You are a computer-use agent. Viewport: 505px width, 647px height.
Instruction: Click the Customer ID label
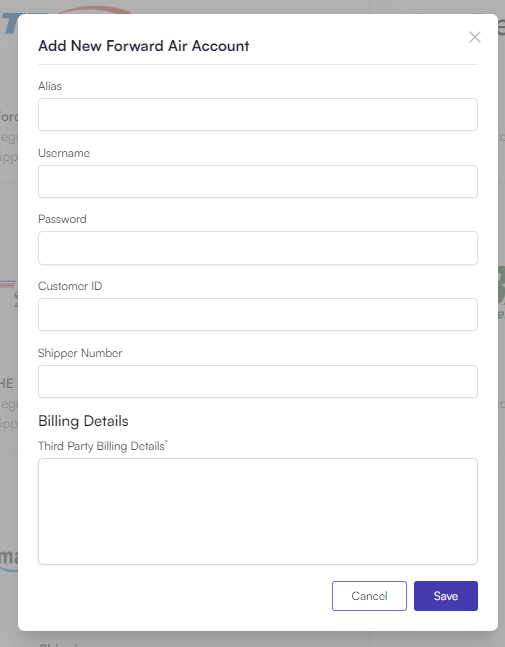coord(70,286)
